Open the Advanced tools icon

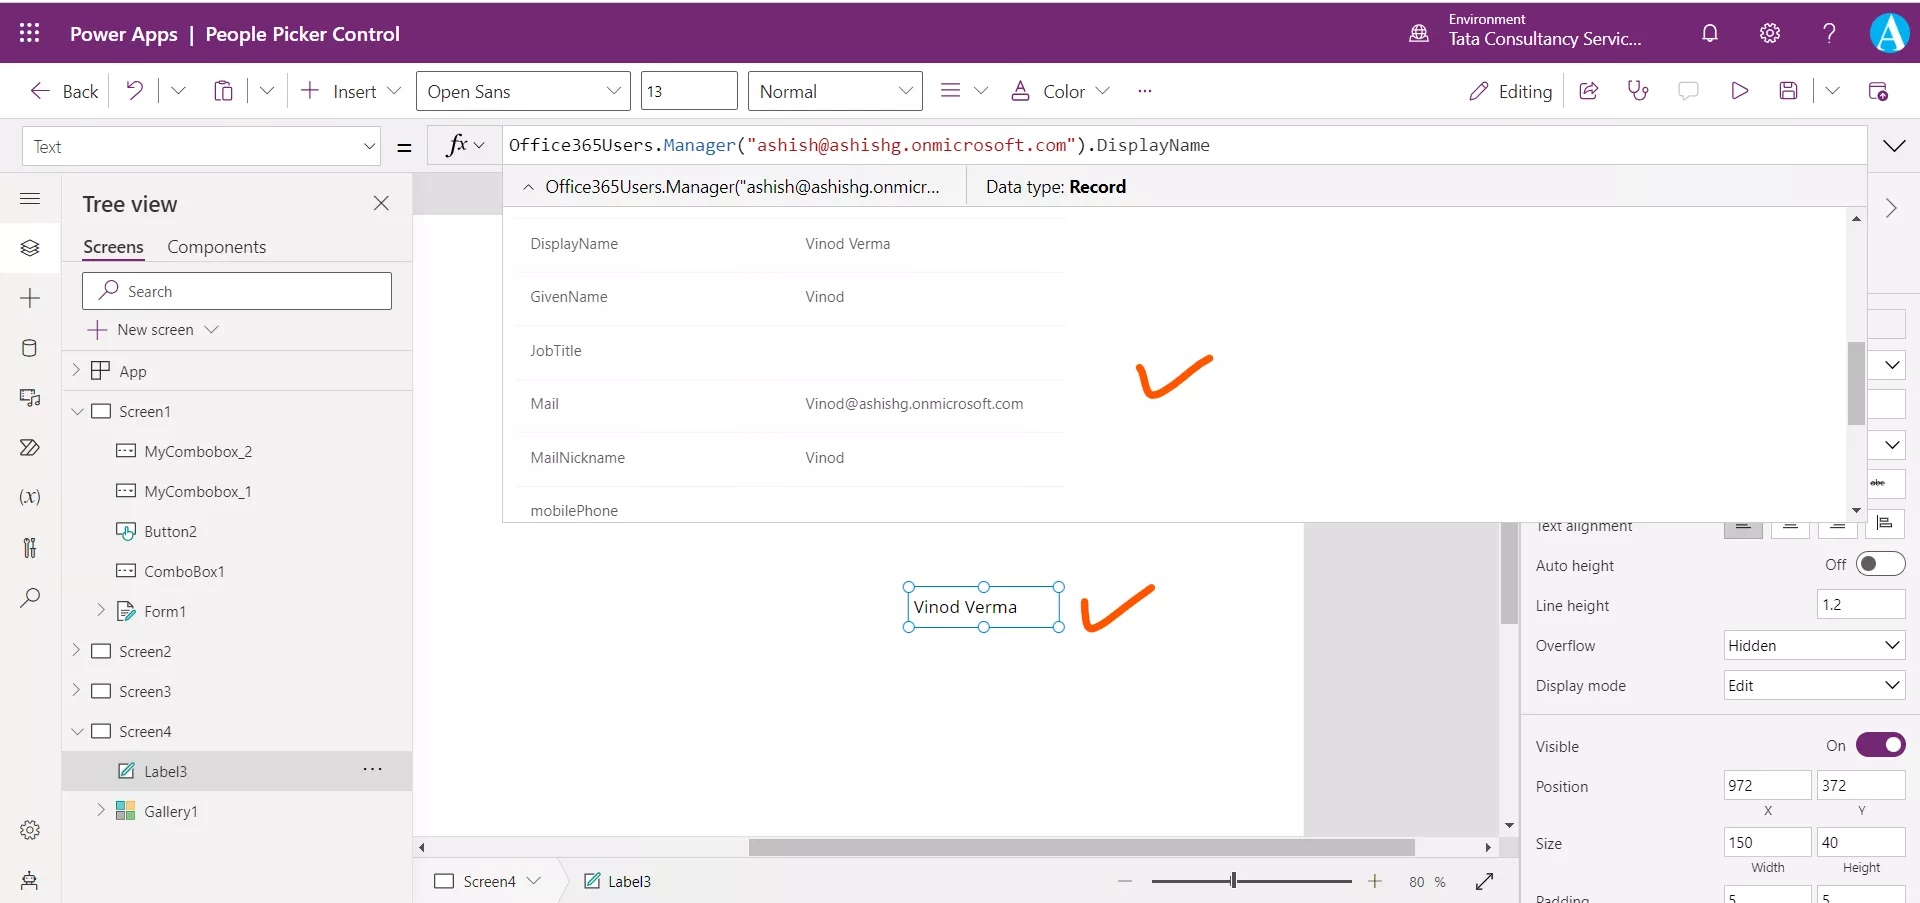pyautogui.click(x=30, y=547)
